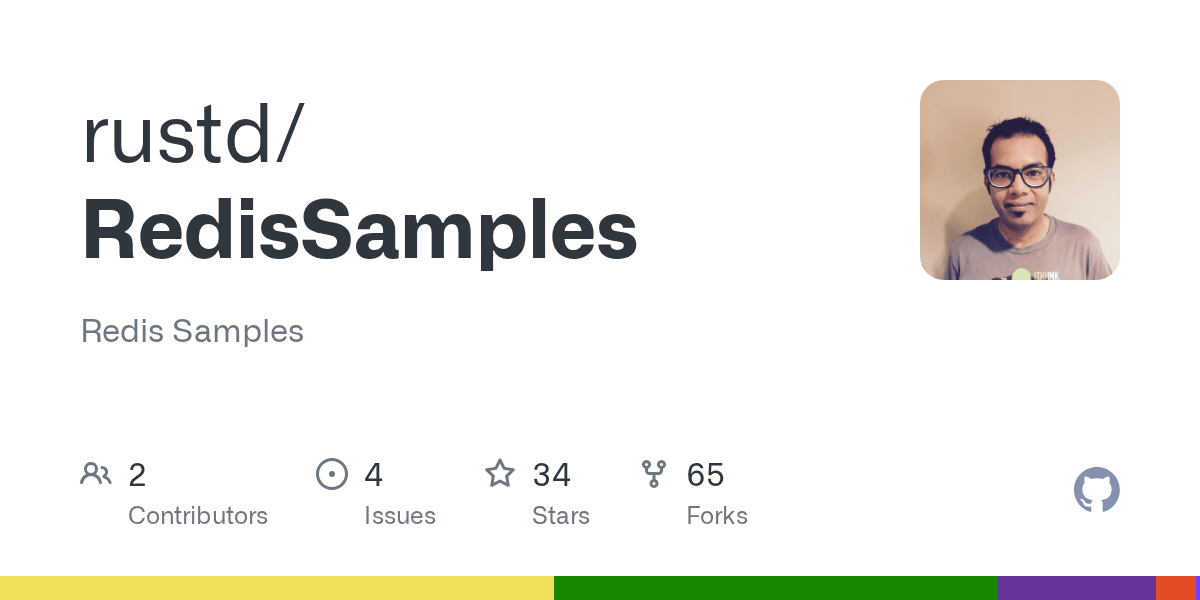Click the contributors count 2
The height and width of the screenshot is (600, 1200).
[137, 475]
